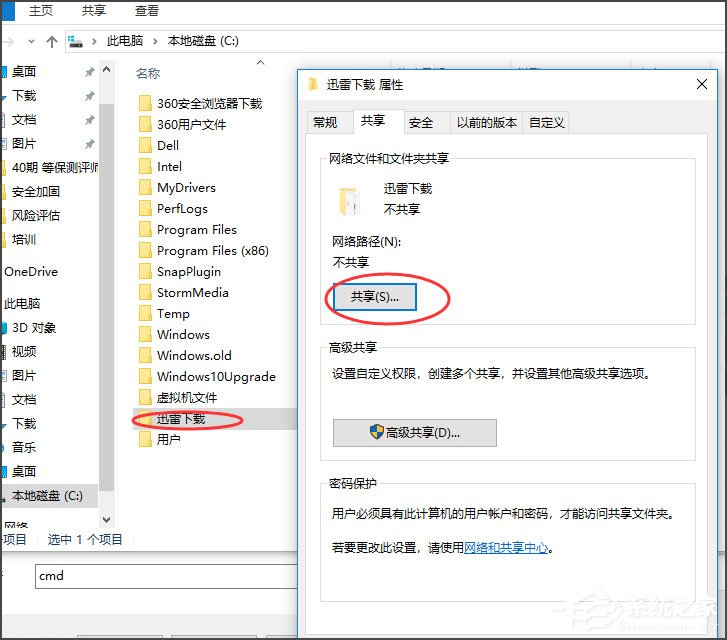The height and width of the screenshot is (640, 727).
Task: Click the navigation pane scroll-up arrow
Action: (106, 70)
